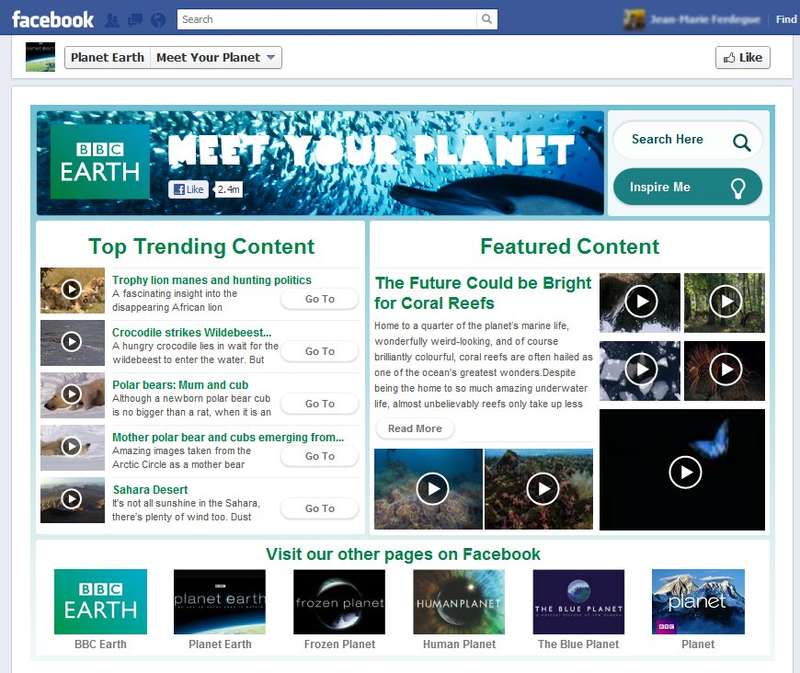Viewport: 800px width, 673px height.
Task: Click Go To for Polar bears Mum and cub
Action: coord(320,404)
